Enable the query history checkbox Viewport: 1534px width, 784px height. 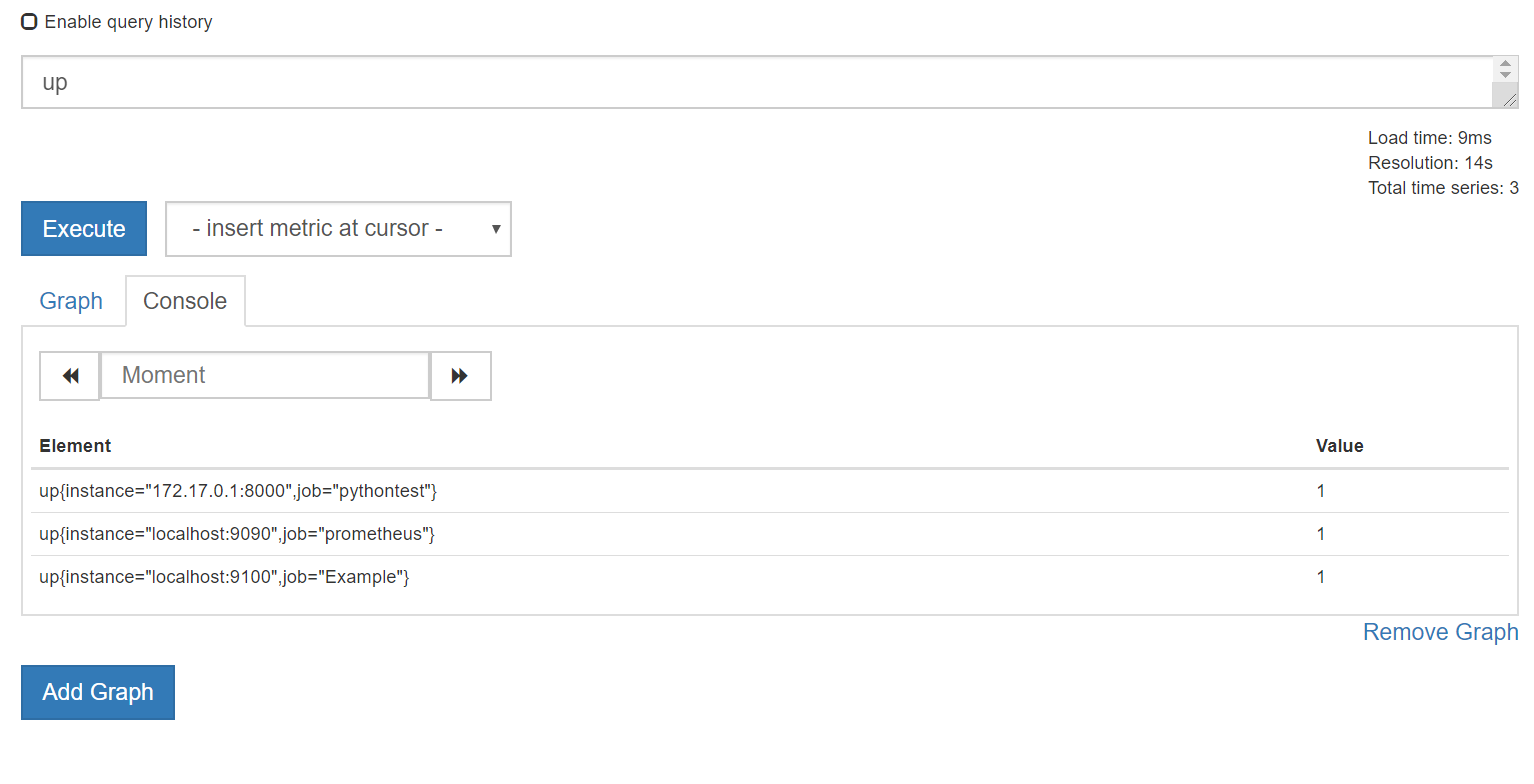tap(28, 21)
